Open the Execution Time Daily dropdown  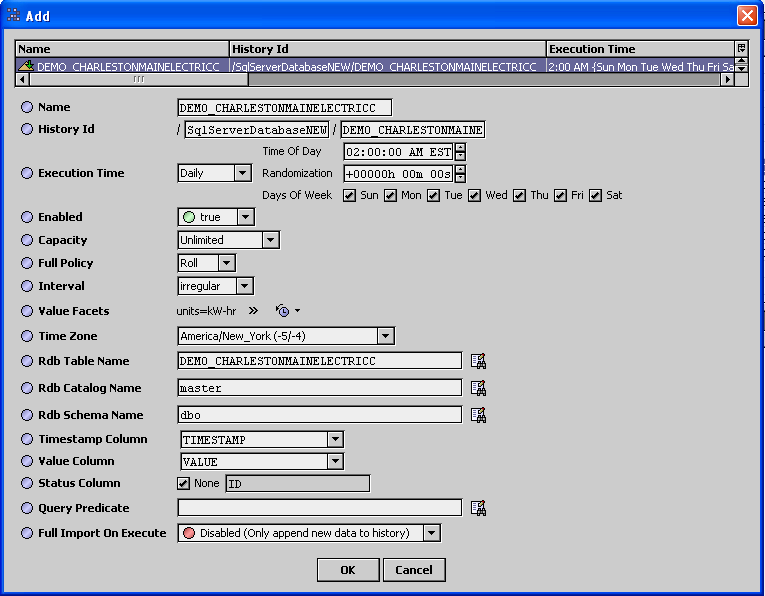(213, 173)
